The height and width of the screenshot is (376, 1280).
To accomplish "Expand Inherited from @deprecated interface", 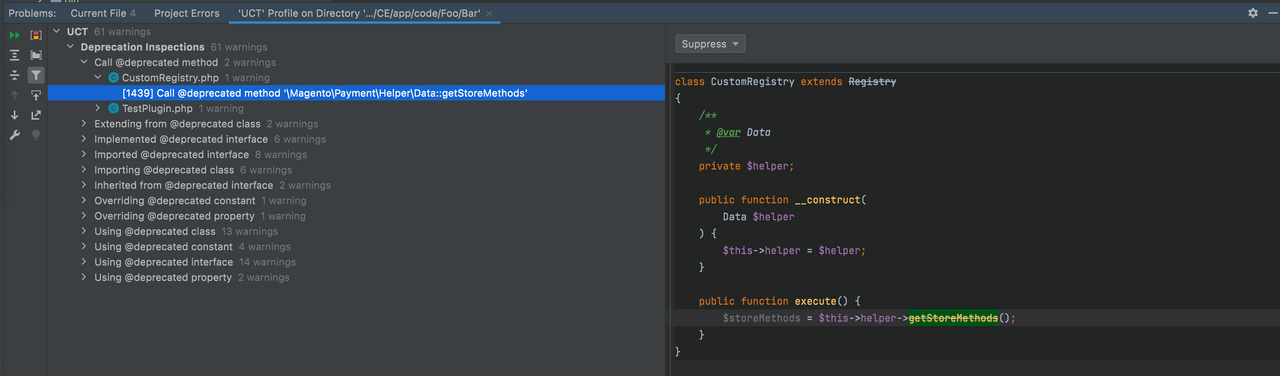I will pyautogui.click(x=85, y=185).
